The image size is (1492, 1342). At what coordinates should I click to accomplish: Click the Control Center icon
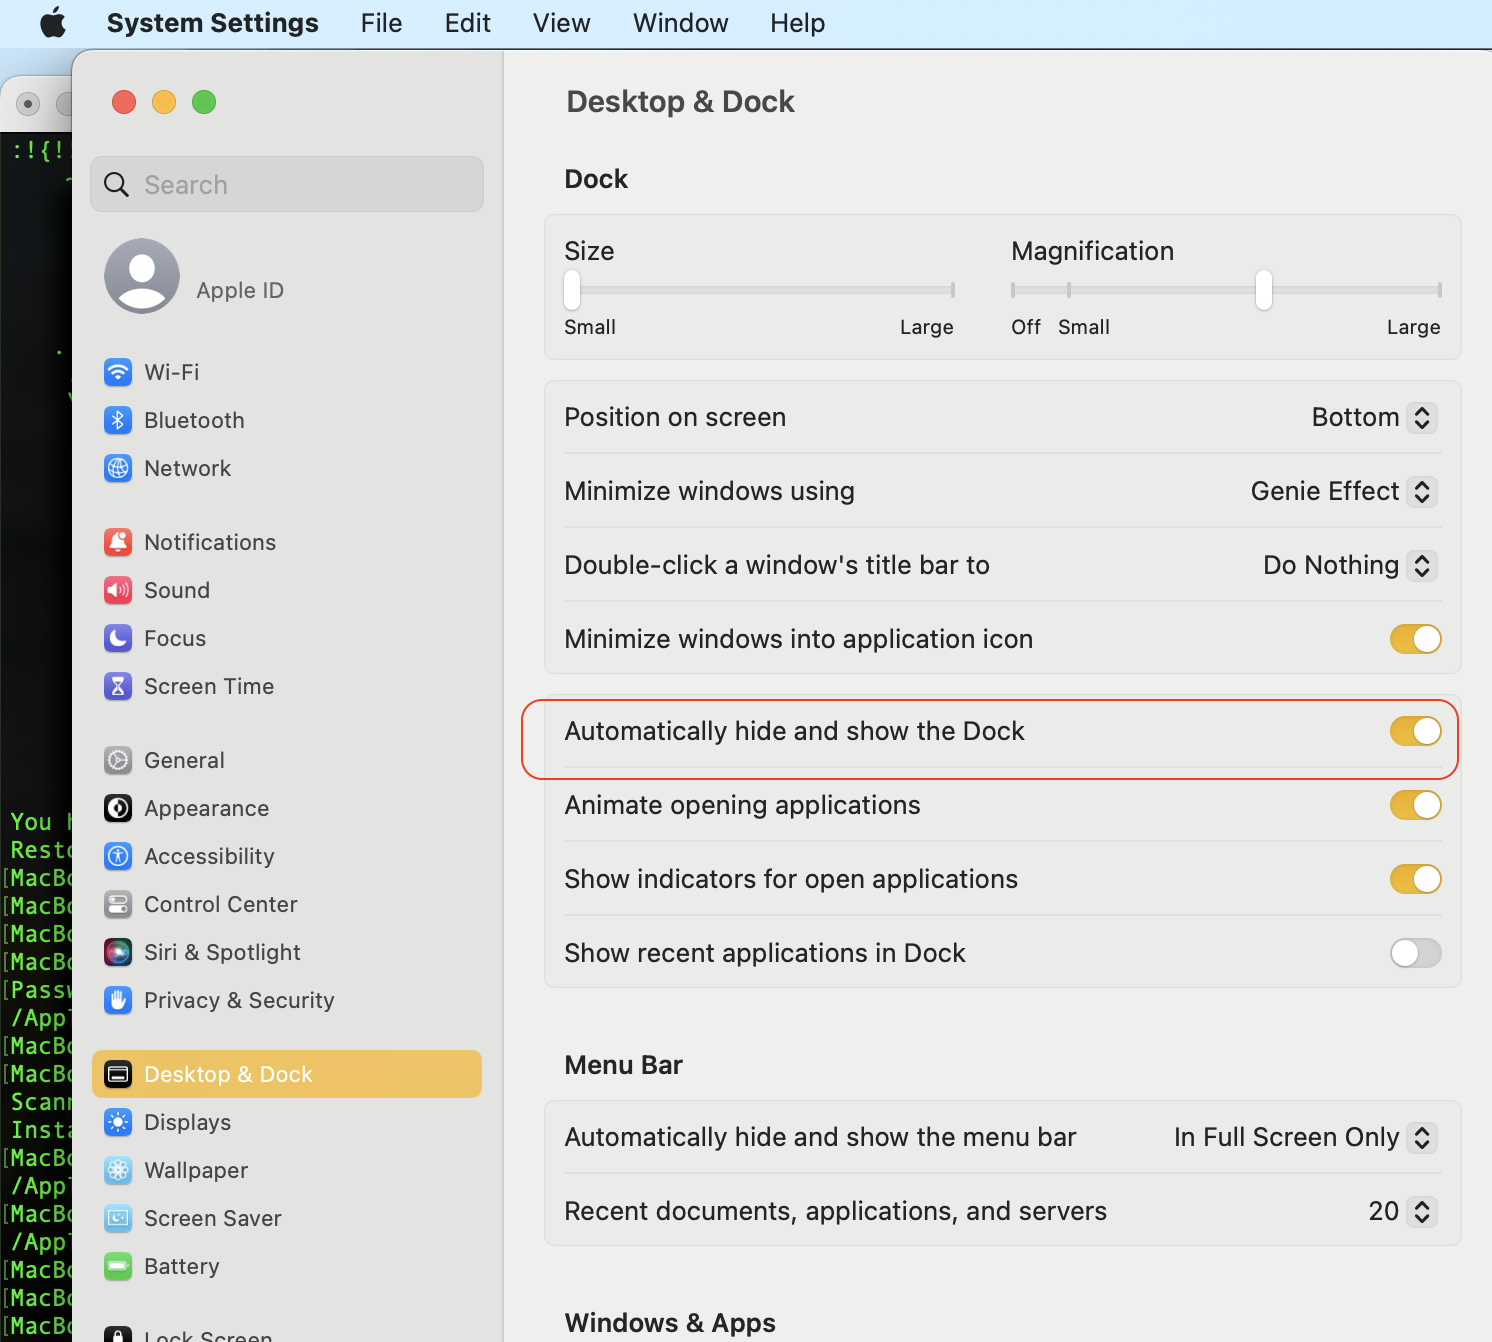coord(118,904)
